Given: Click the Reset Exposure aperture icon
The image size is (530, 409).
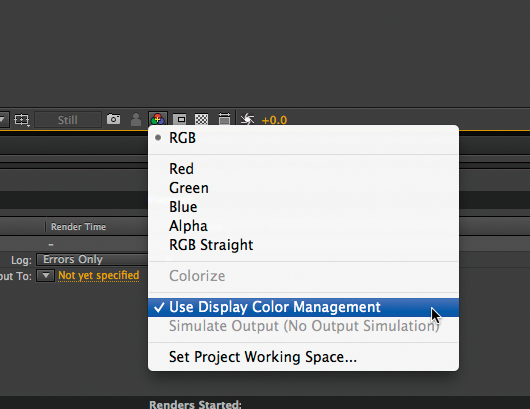Looking at the screenshot, I should (247, 119).
